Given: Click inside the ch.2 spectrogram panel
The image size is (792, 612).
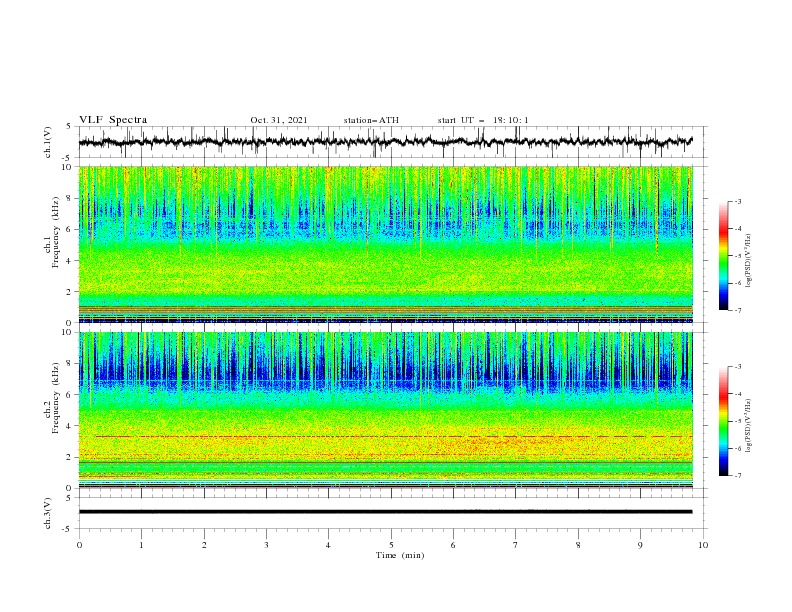Looking at the screenshot, I should click(x=385, y=410).
